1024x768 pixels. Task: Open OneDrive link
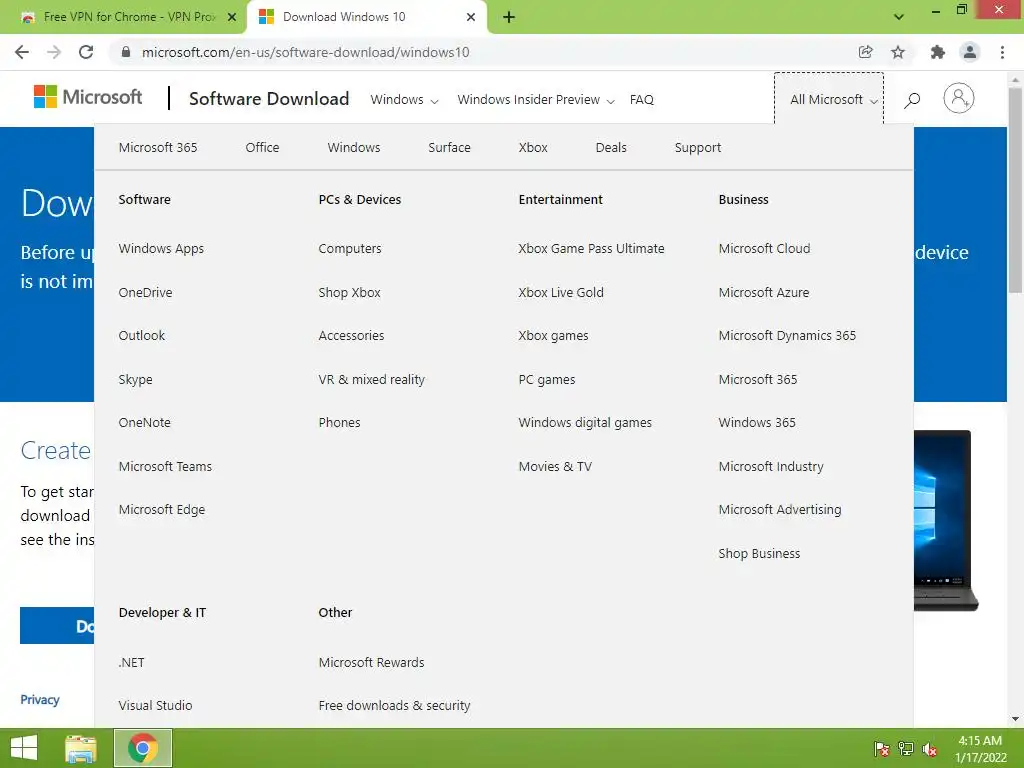[146, 293]
